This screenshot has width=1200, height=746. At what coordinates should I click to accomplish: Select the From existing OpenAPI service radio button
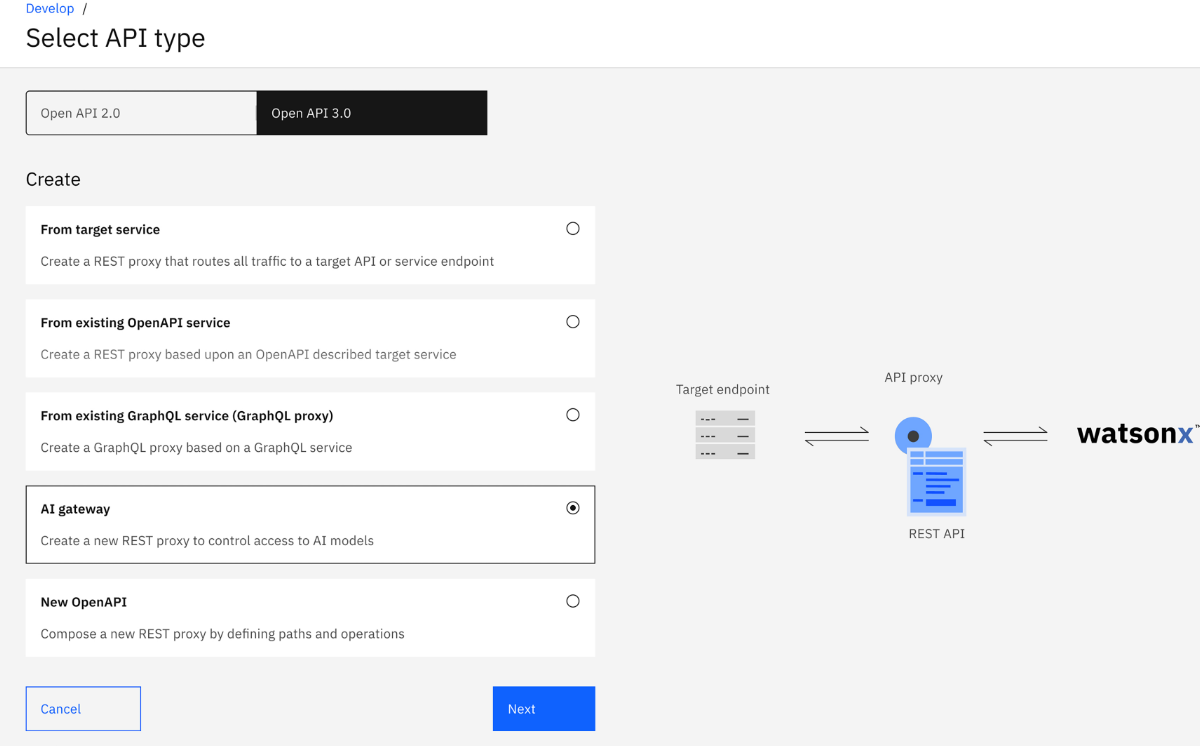point(573,322)
